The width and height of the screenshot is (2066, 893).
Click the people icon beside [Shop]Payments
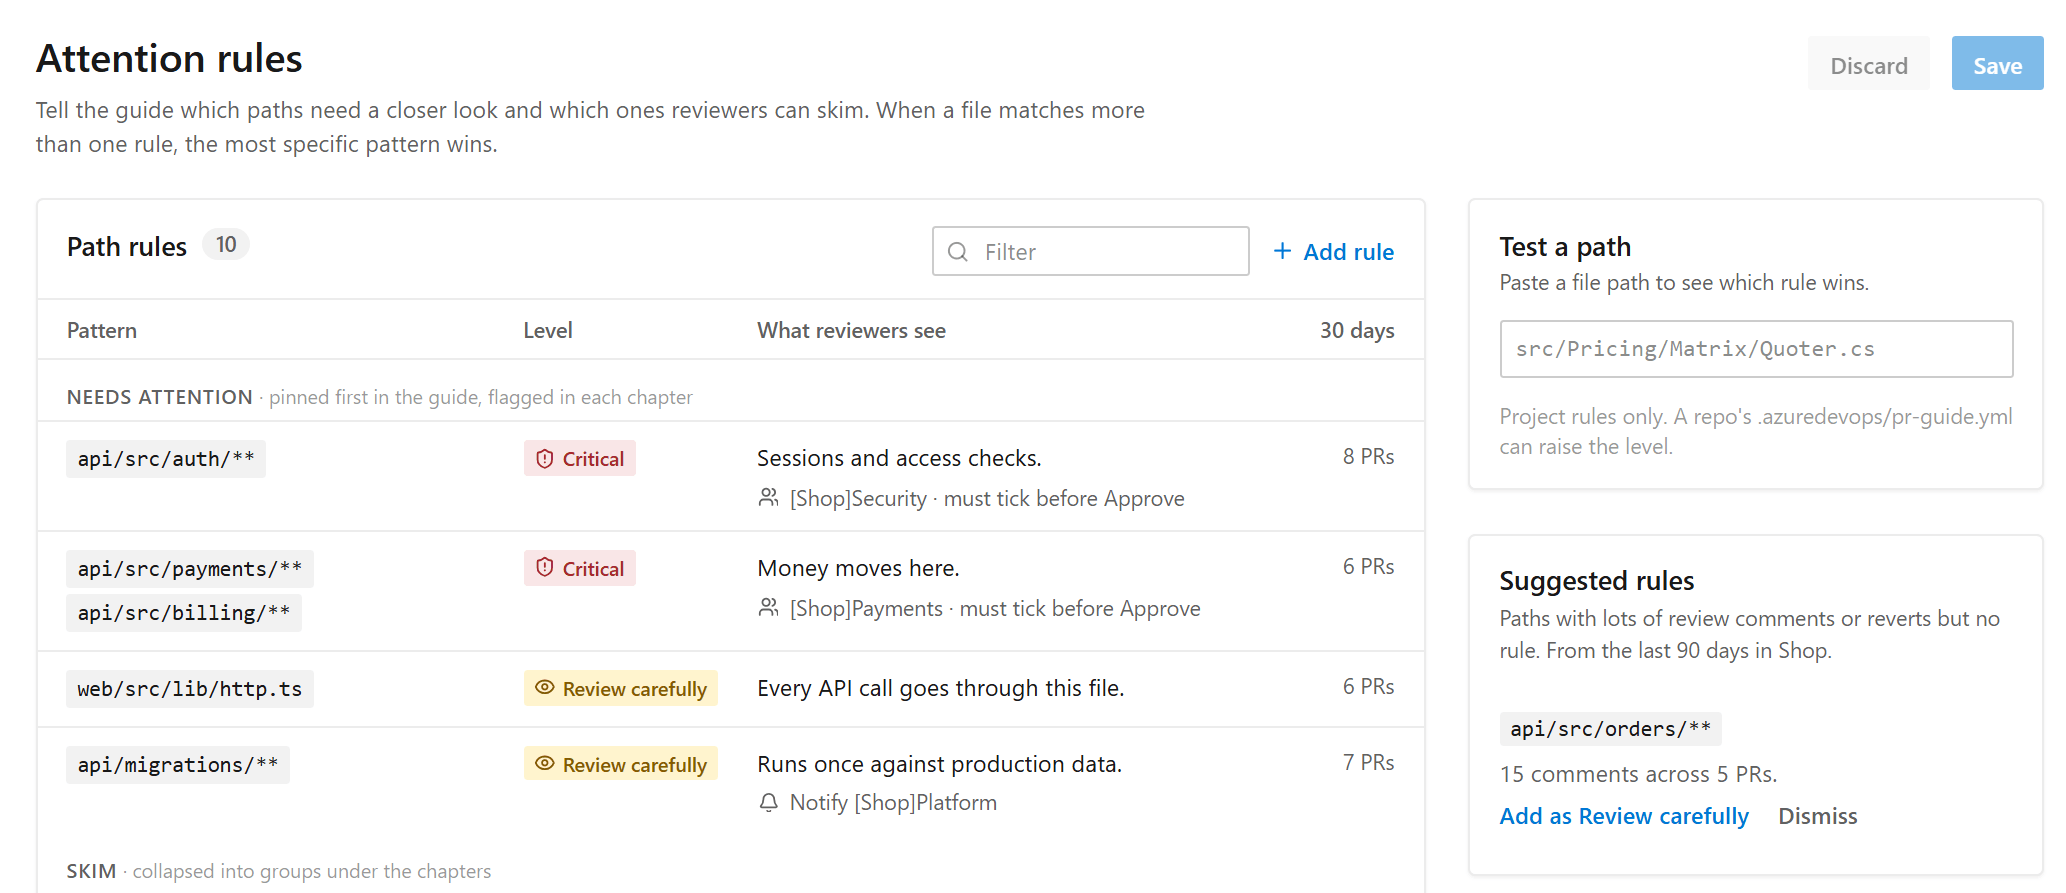tap(768, 607)
